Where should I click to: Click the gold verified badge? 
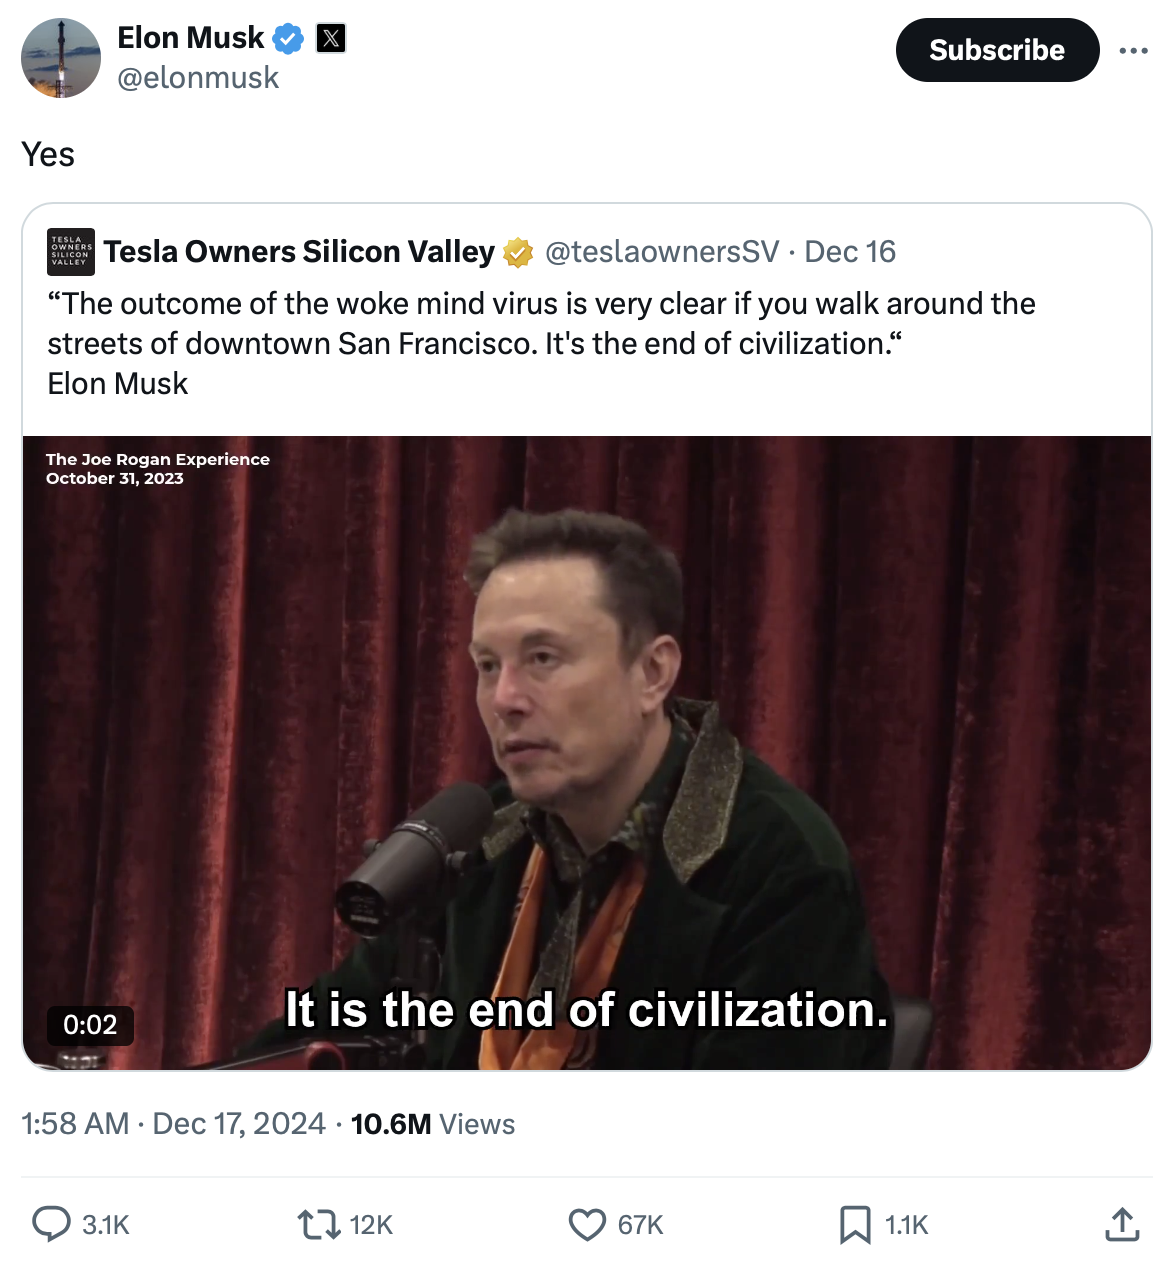[x=518, y=253]
